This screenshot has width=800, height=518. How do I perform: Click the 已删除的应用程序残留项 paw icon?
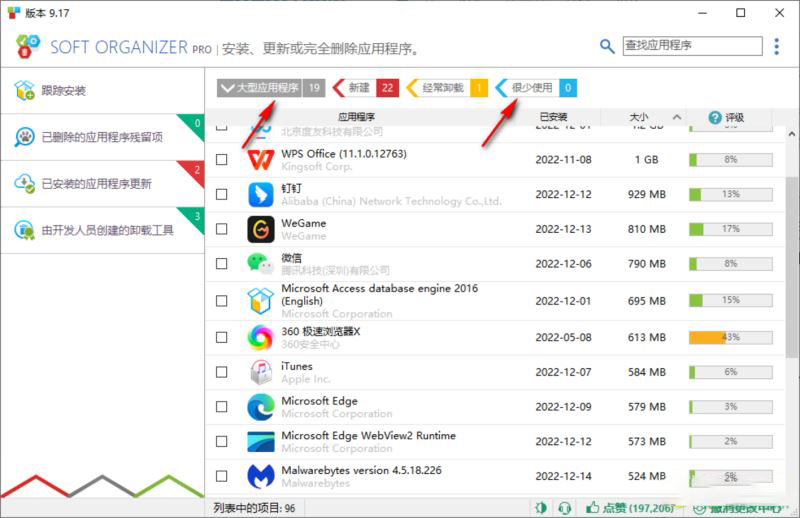click(x=24, y=137)
